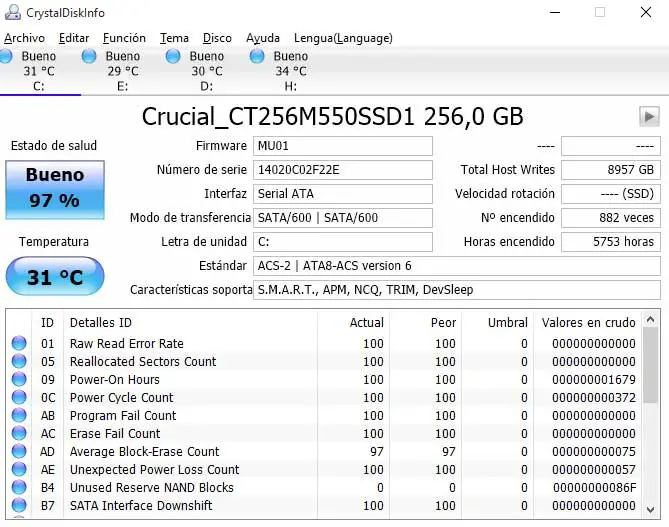Switch to drive D: tab at 30 °C
The width and height of the screenshot is (669, 527).
(207, 71)
